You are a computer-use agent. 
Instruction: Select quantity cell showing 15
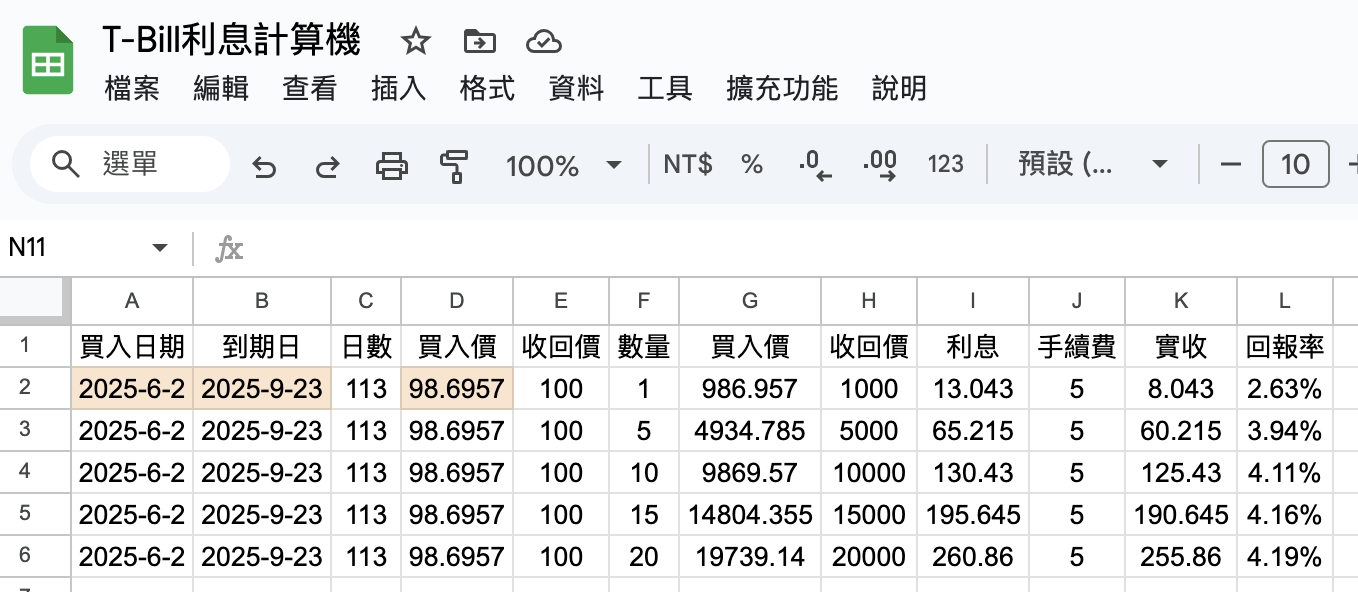coord(644,514)
